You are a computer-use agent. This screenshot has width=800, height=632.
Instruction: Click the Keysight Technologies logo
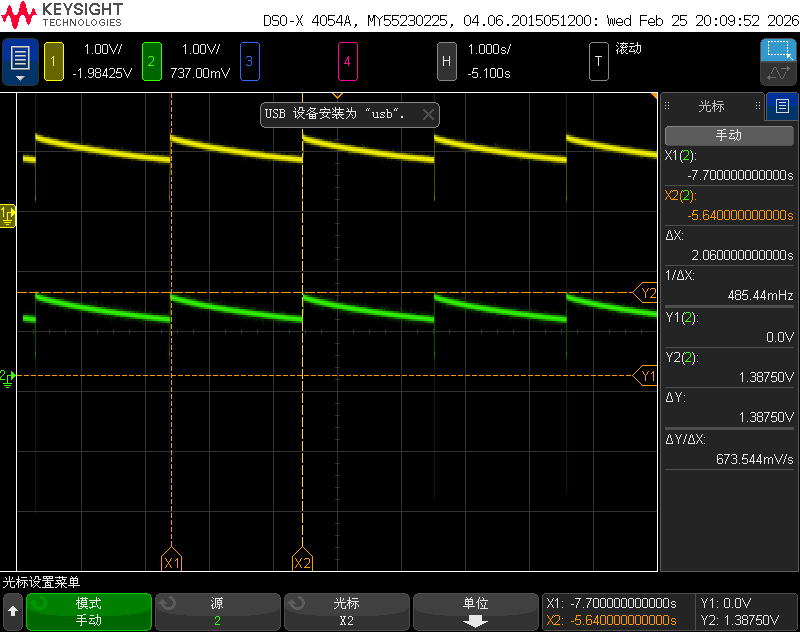tap(62, 15)
